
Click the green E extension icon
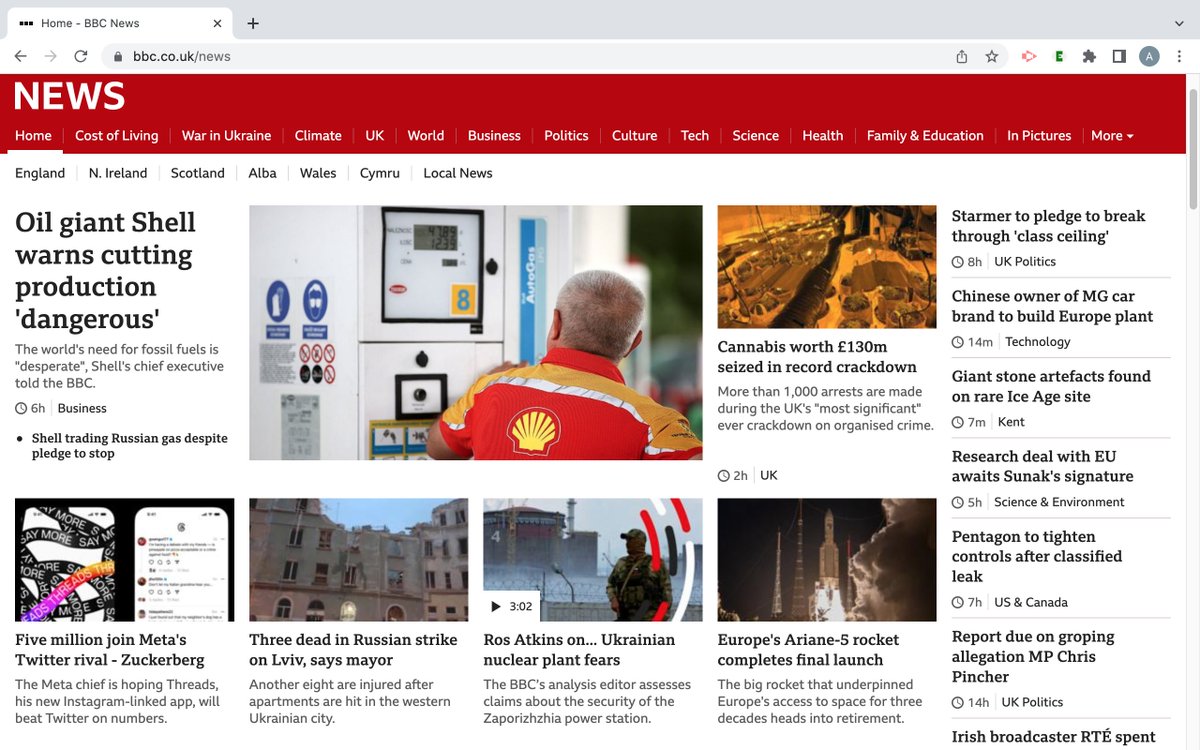[1058, 56]
